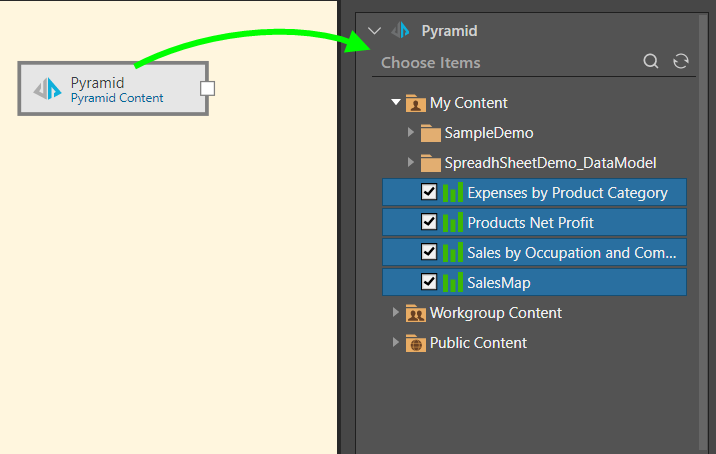Click the Public Content folder icon
This screenshot has height=454, width=716.
[x=416, y=343]
